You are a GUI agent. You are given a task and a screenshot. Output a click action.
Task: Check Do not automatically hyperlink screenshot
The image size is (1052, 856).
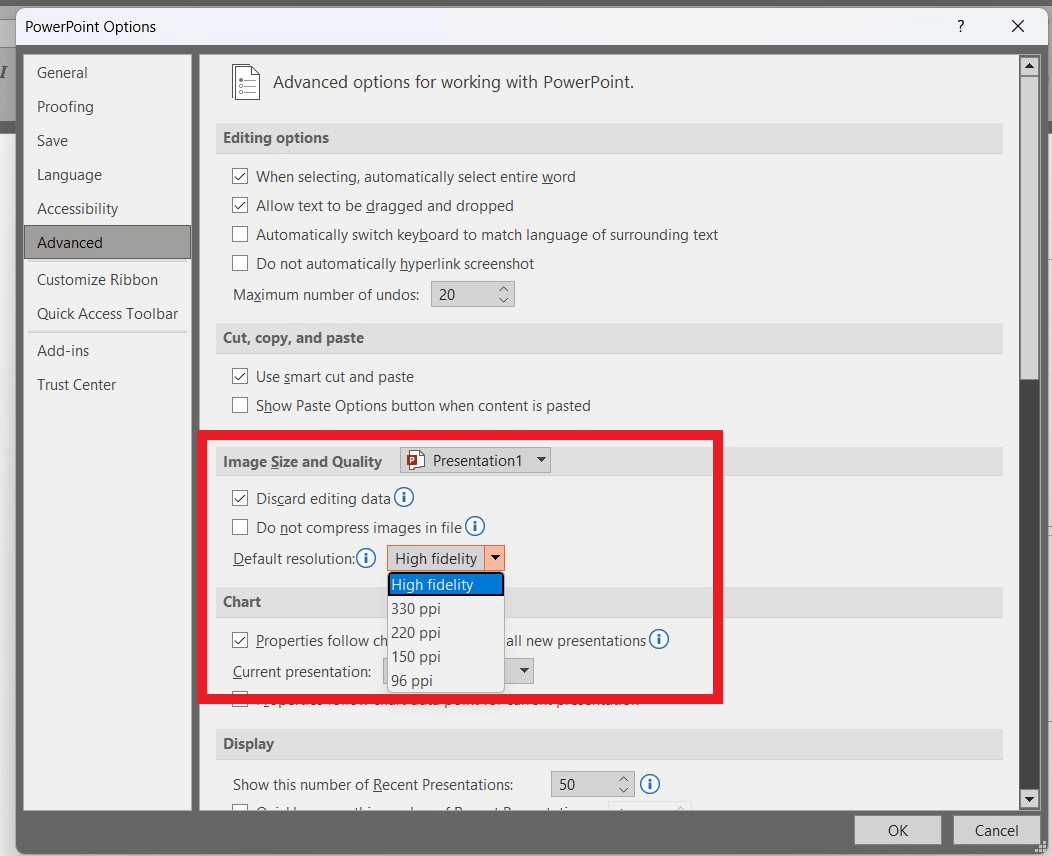[240, 263]
